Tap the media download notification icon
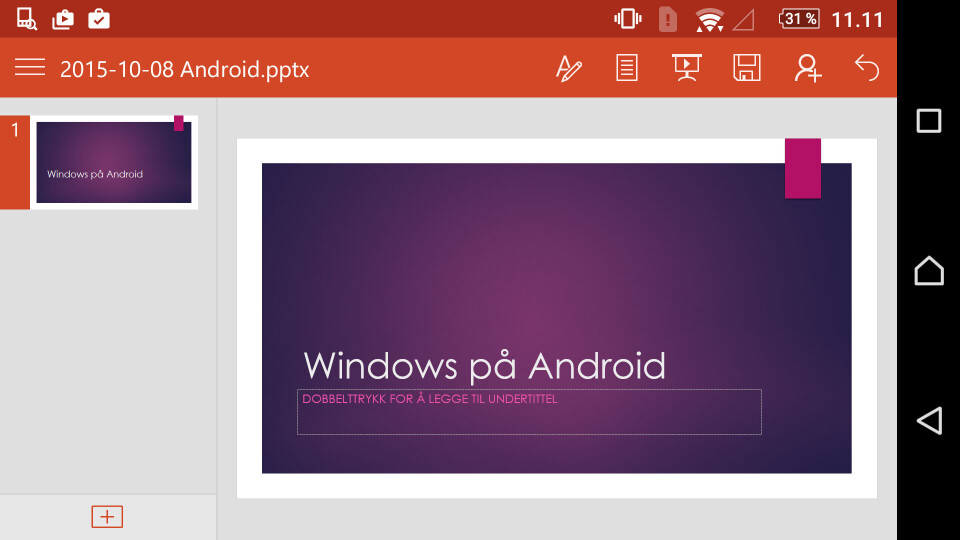Viewport: 960px width, 540px height. tap(62, 20)
